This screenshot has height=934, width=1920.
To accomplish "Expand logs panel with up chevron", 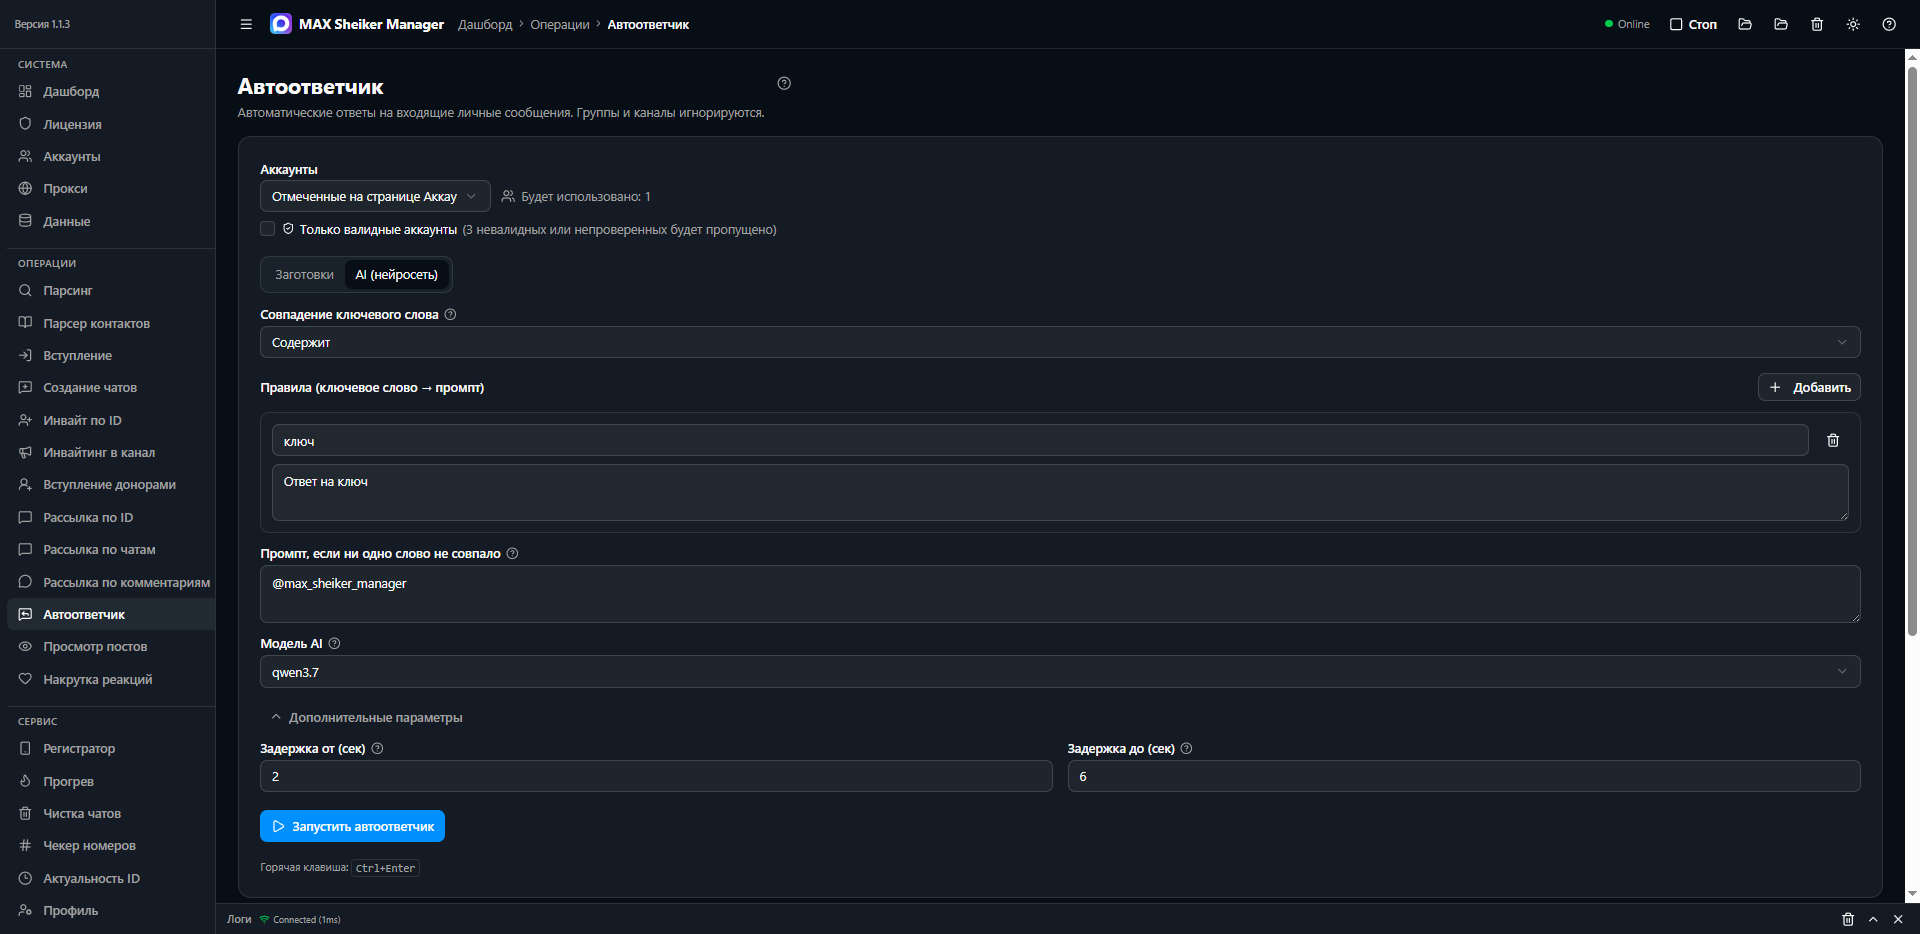I will pos(1873,919).
